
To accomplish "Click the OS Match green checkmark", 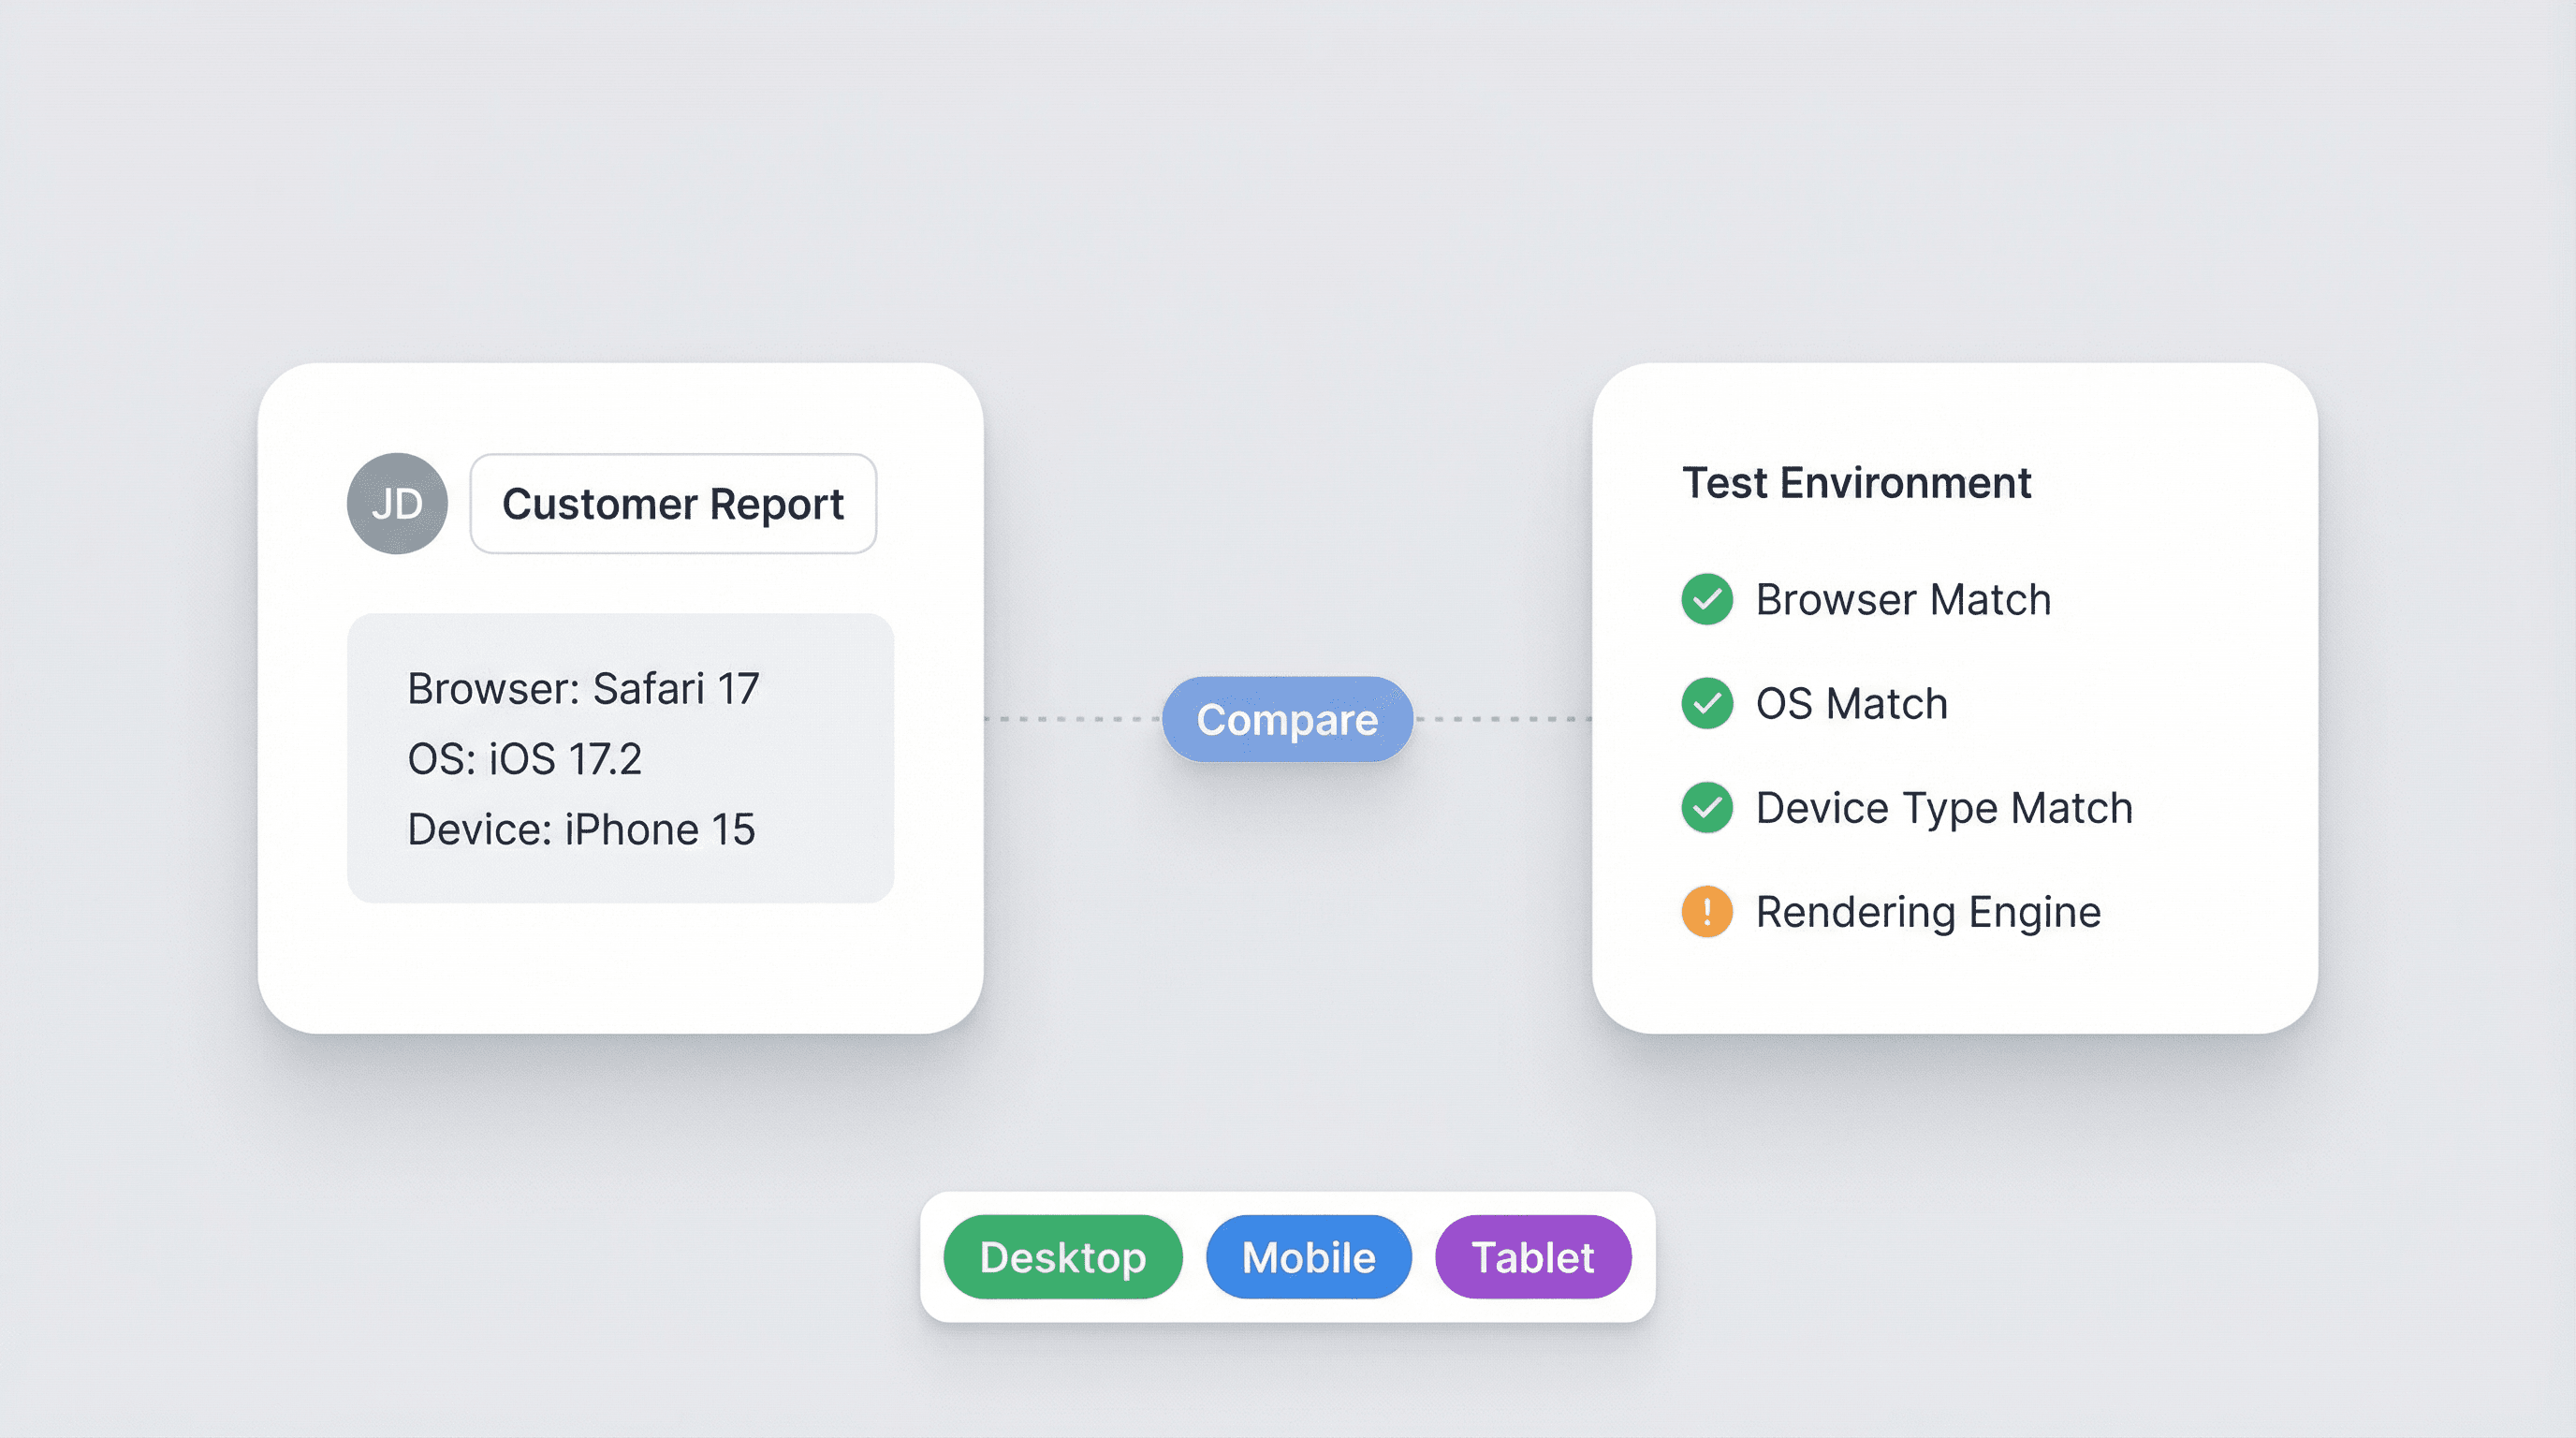I will click(x=1707, y=703).
